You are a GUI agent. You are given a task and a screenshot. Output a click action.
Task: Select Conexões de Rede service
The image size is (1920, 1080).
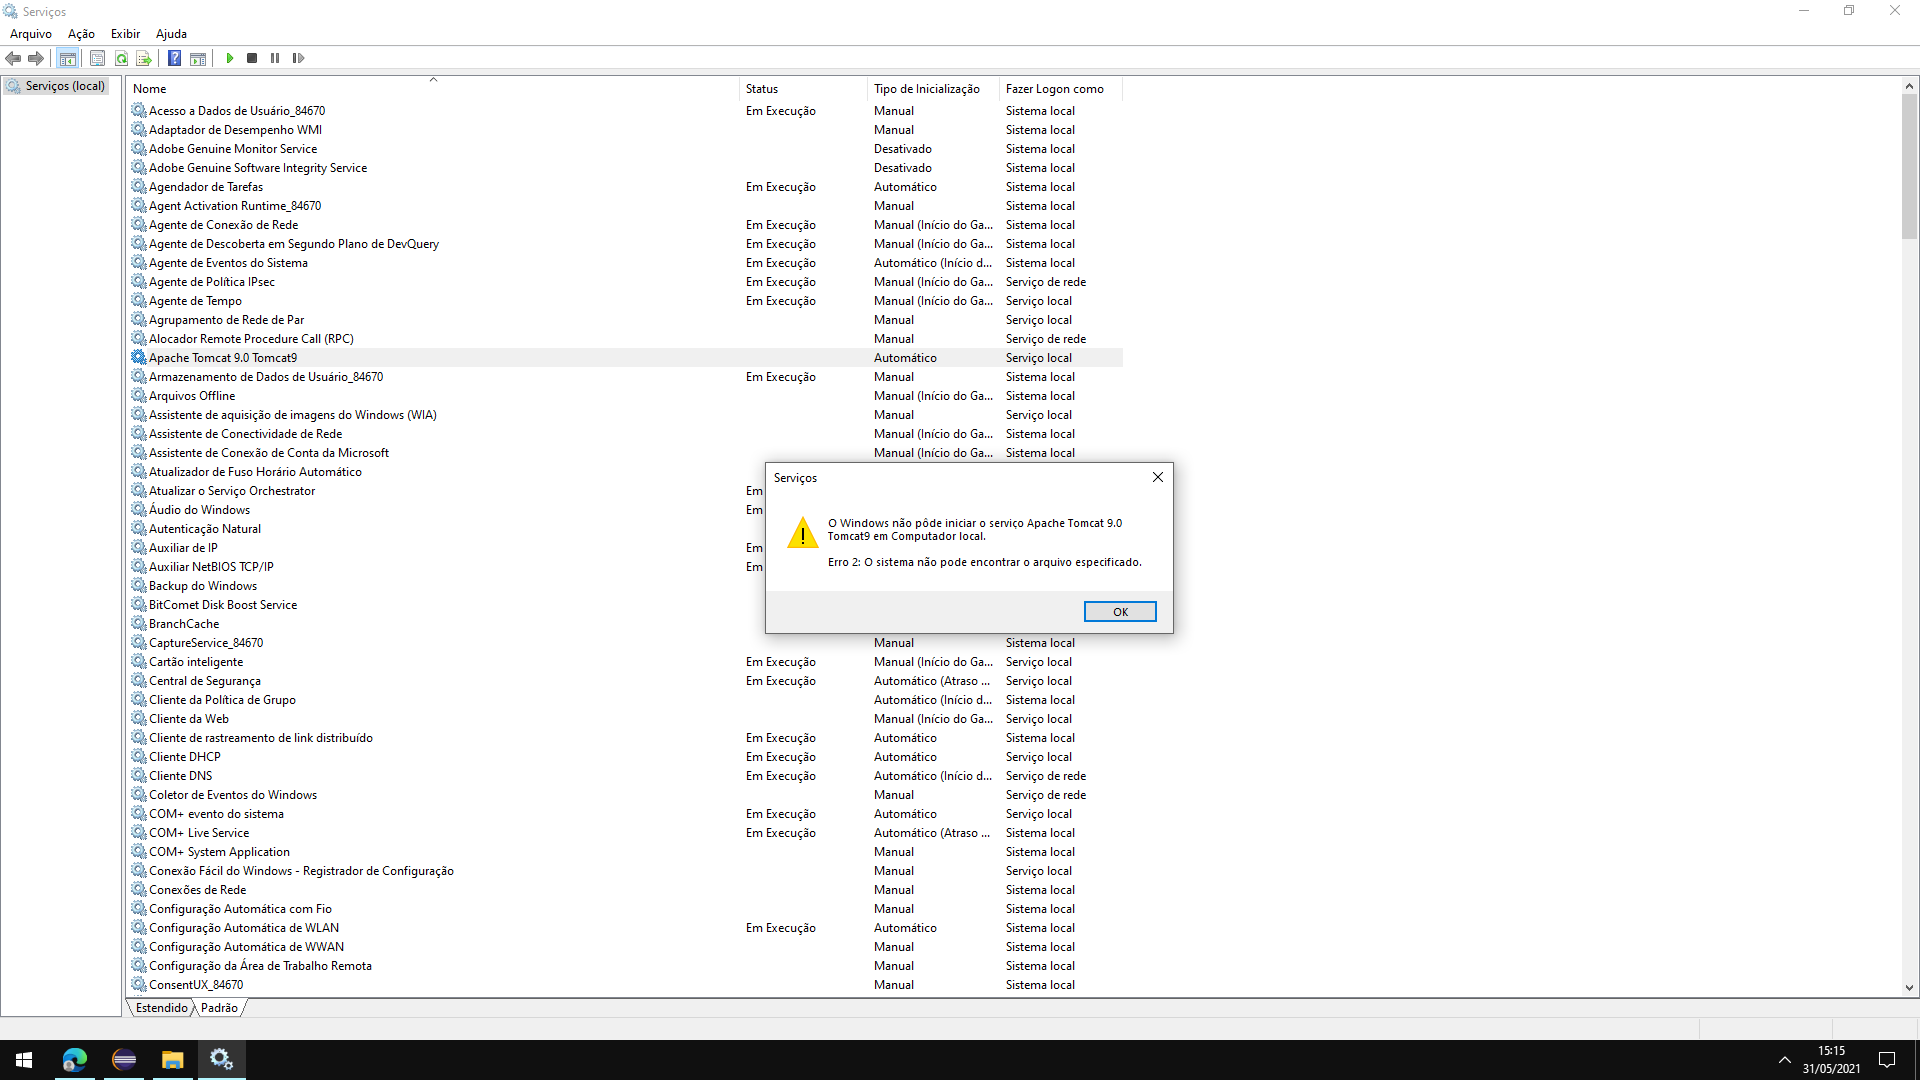[625, 890]
